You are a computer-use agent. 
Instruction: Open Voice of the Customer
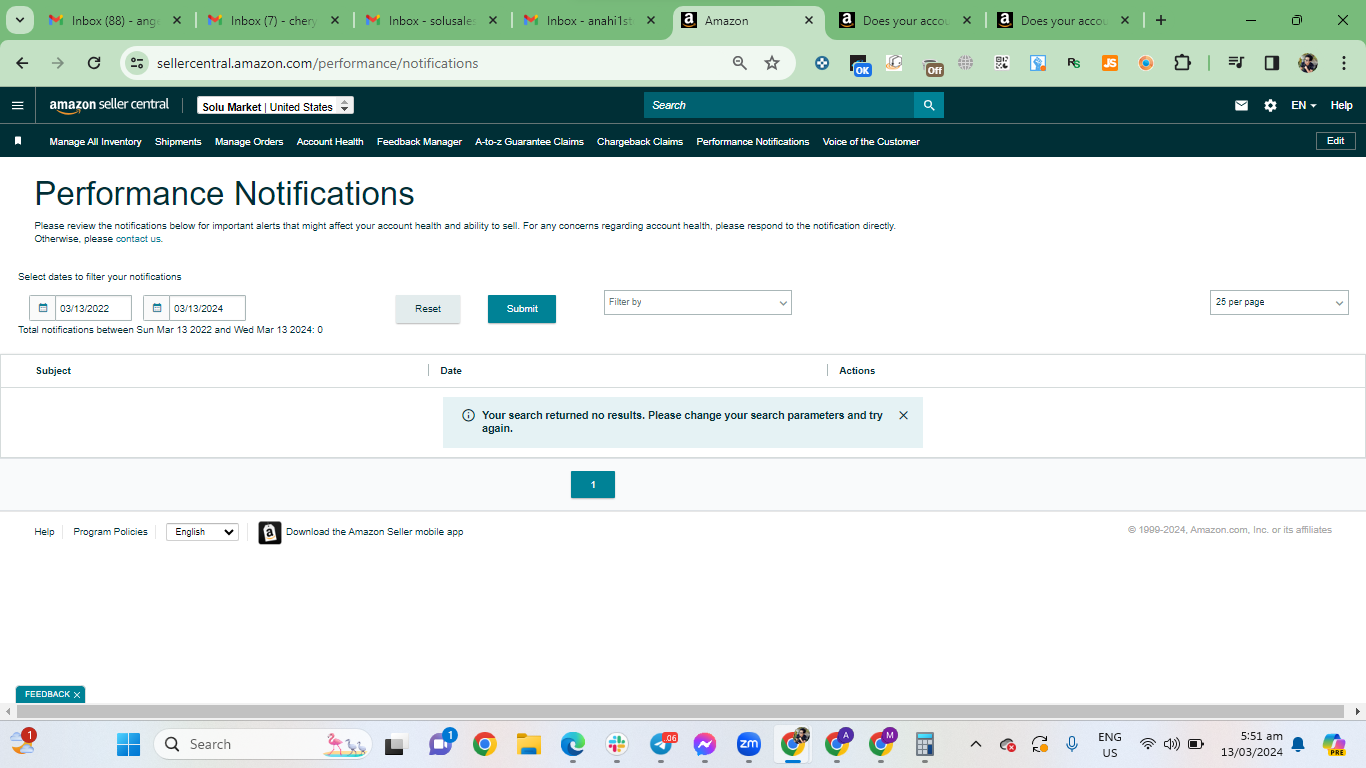coord(871,142)
